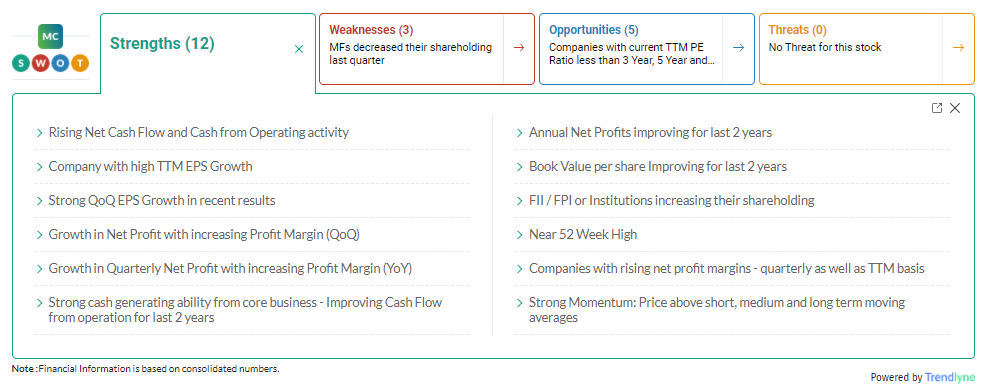
Task: Open 'Strong QoQ EPS Growth in recent results'
Action: [x=162, y=201]
